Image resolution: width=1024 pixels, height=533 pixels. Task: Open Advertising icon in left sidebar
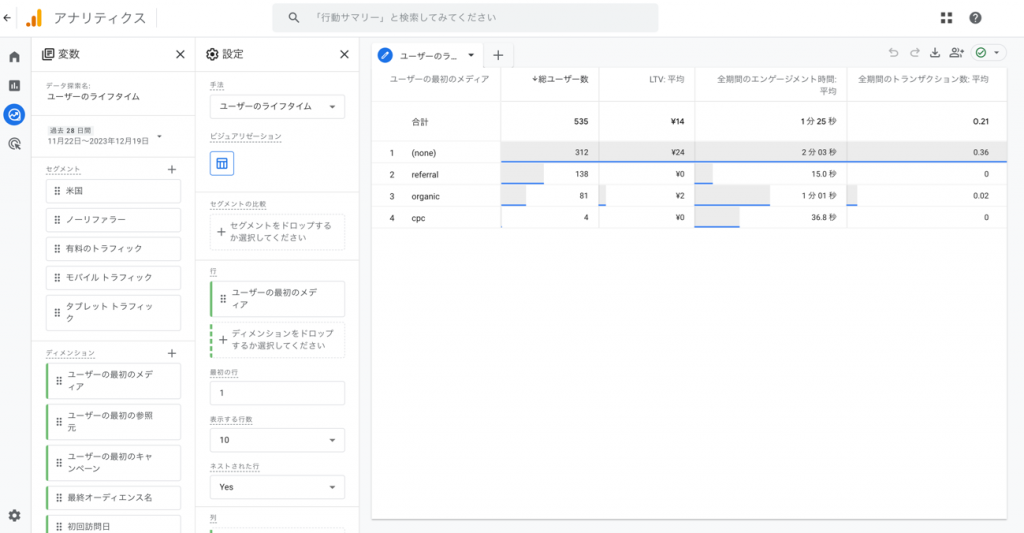tap(14, 144)
